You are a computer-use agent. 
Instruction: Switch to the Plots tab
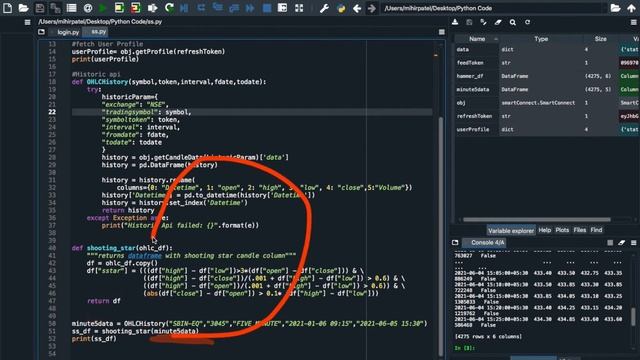coord(562,230)
